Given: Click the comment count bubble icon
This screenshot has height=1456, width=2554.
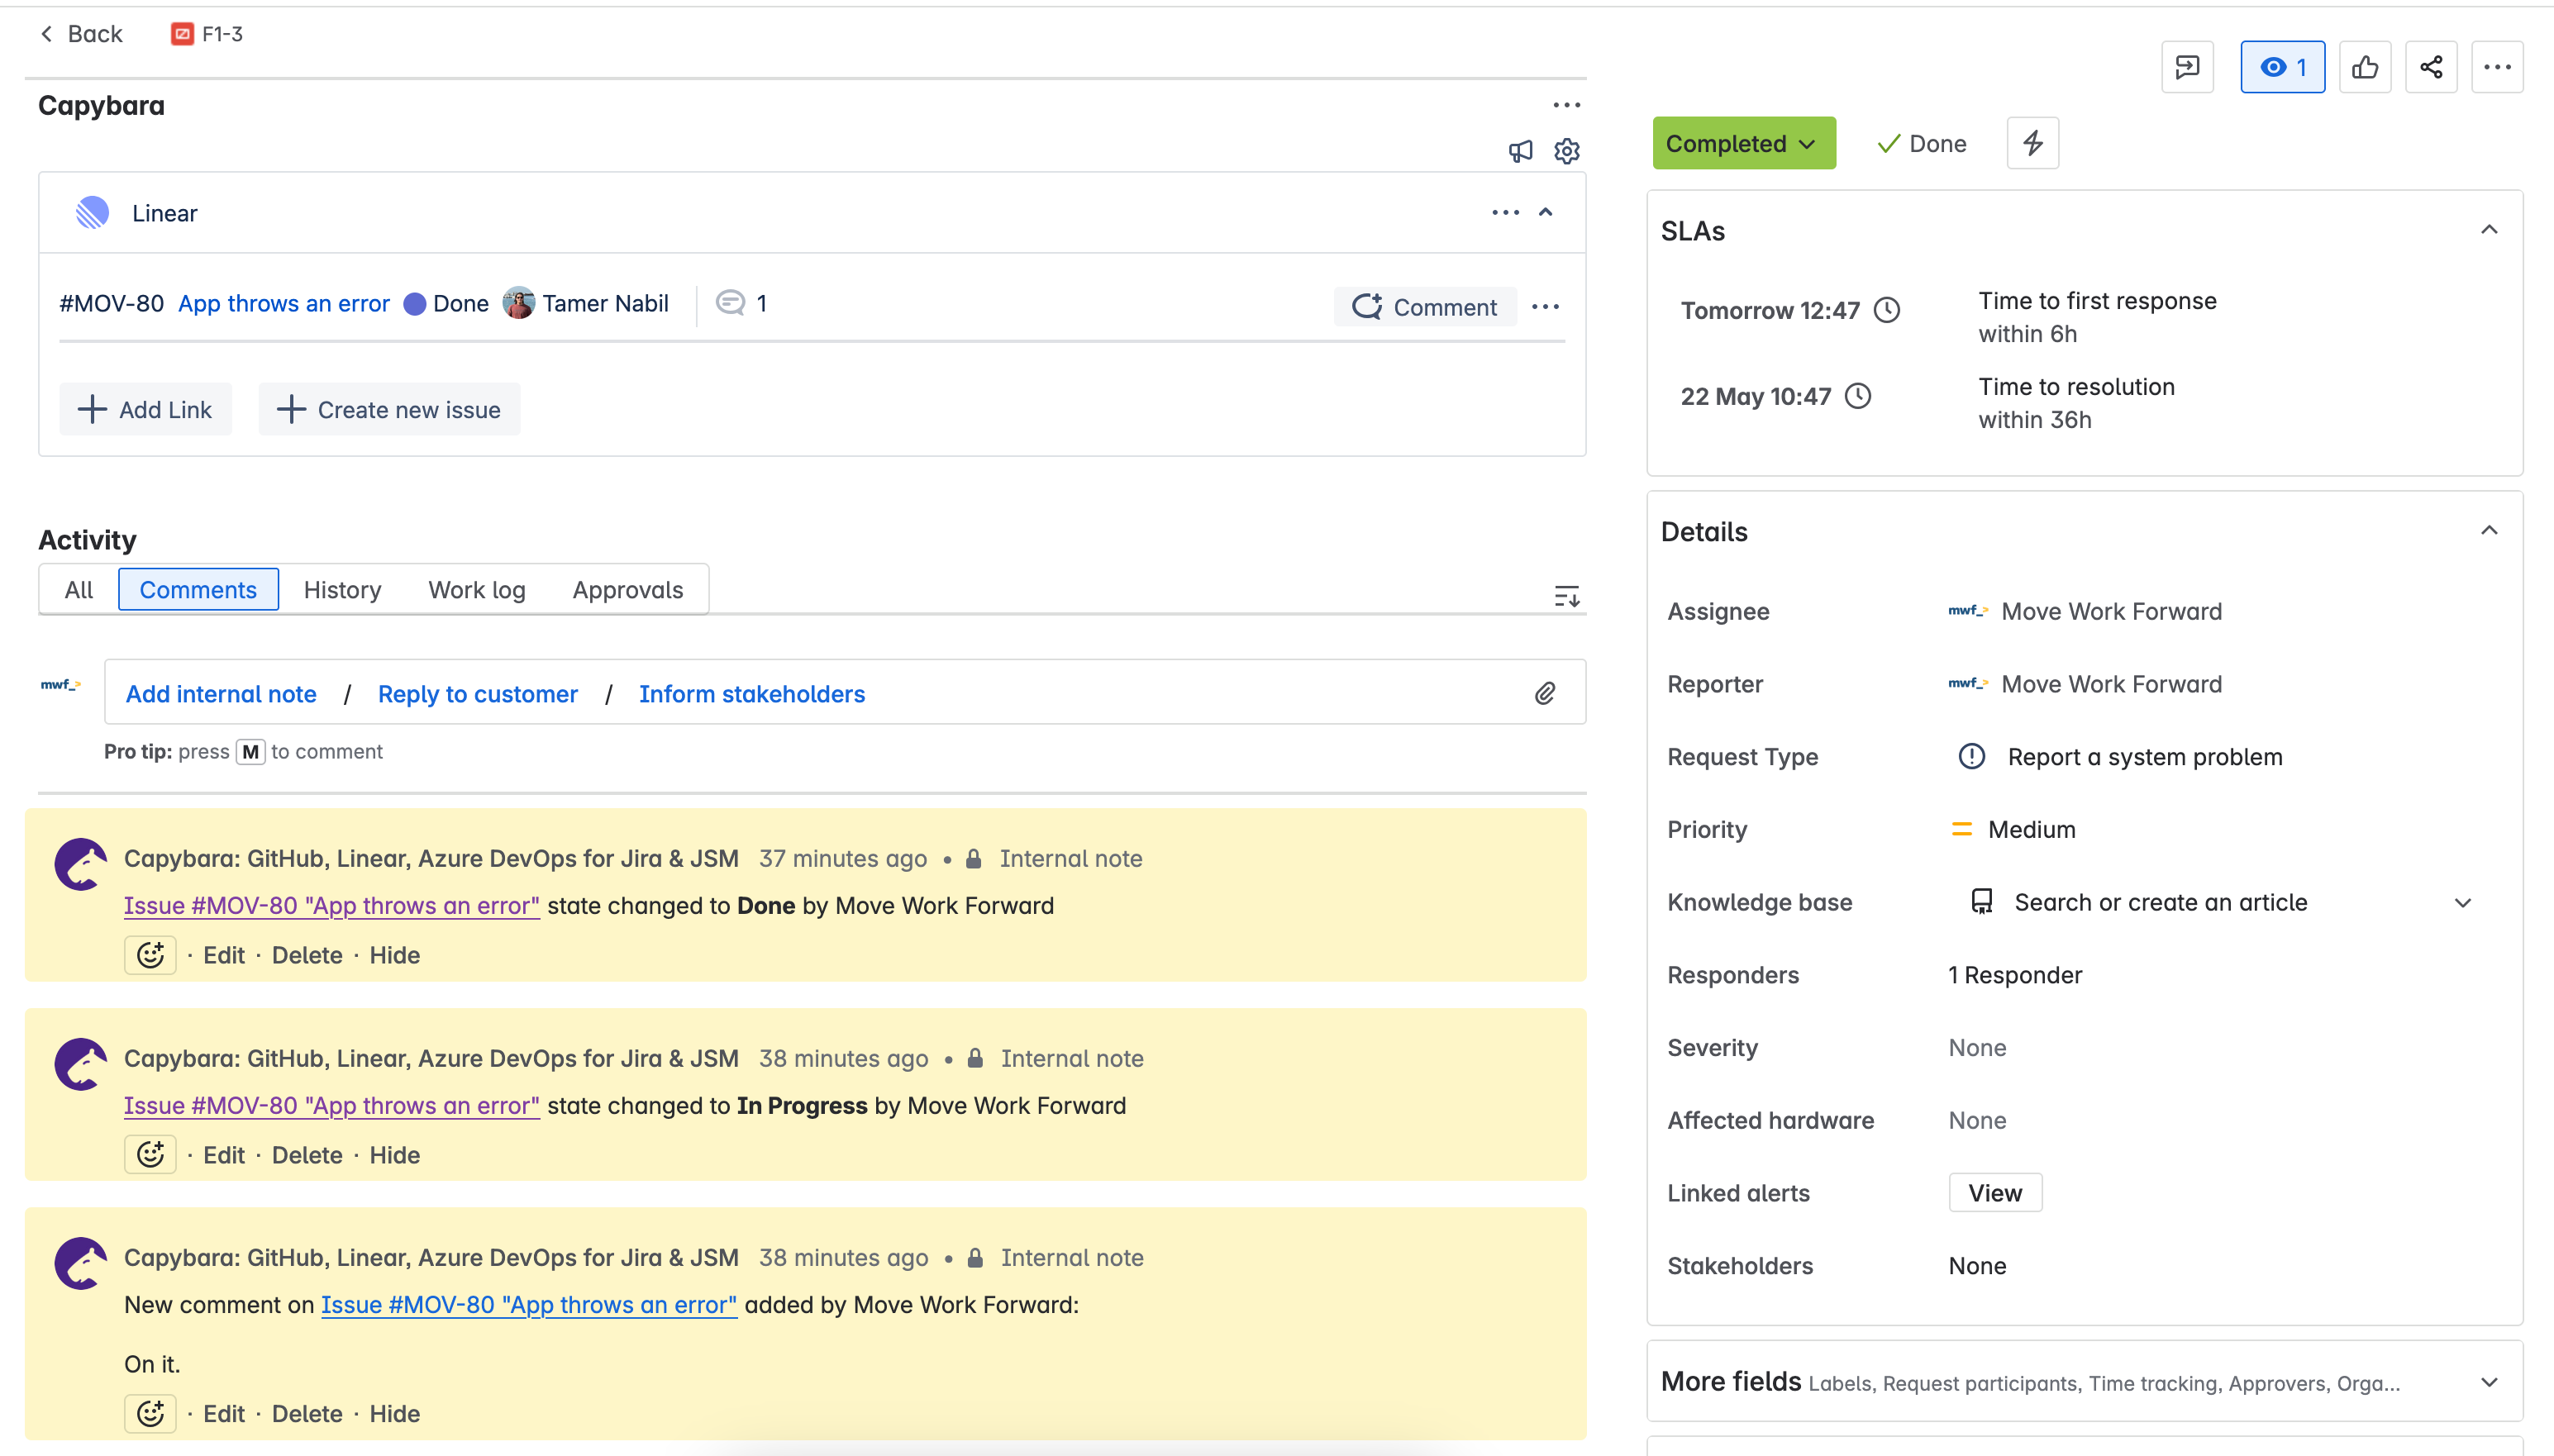Looking at the screenshot, I should point(730,302).
